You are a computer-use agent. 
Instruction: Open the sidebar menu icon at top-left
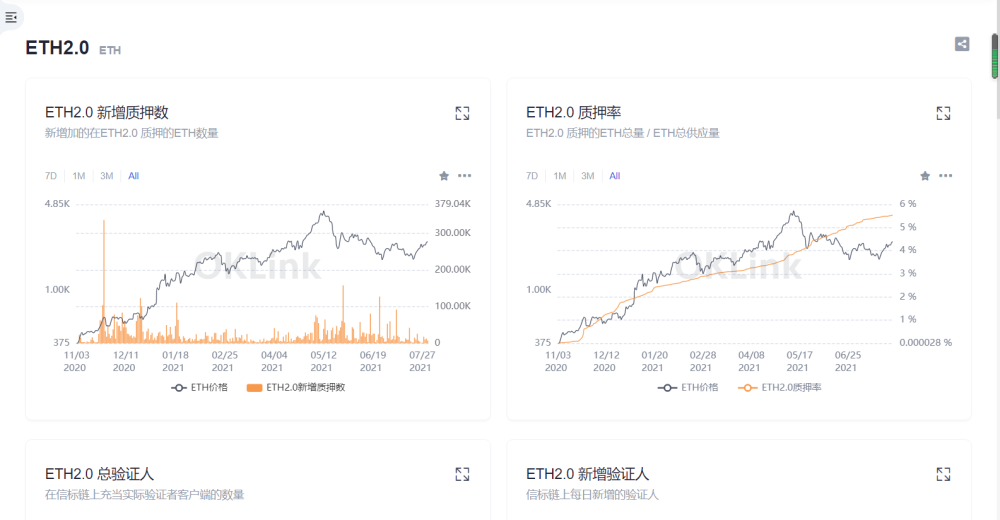click(x=11, y=17)
